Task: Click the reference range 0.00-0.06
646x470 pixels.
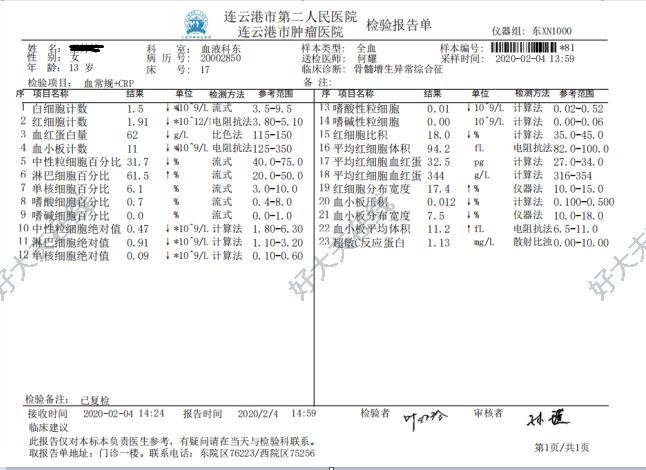Action: pyautogui.click(x=578, y=122)
